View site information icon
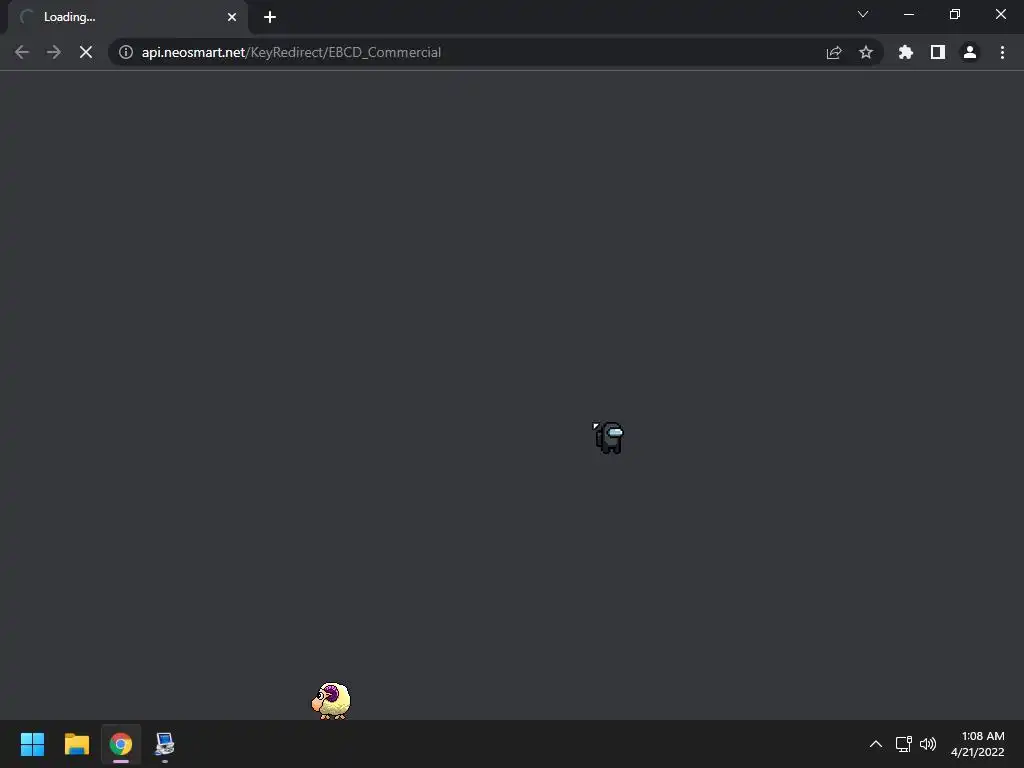Image resolution: width=1024 pixels, height=768 pixels. tap(126, 52)
